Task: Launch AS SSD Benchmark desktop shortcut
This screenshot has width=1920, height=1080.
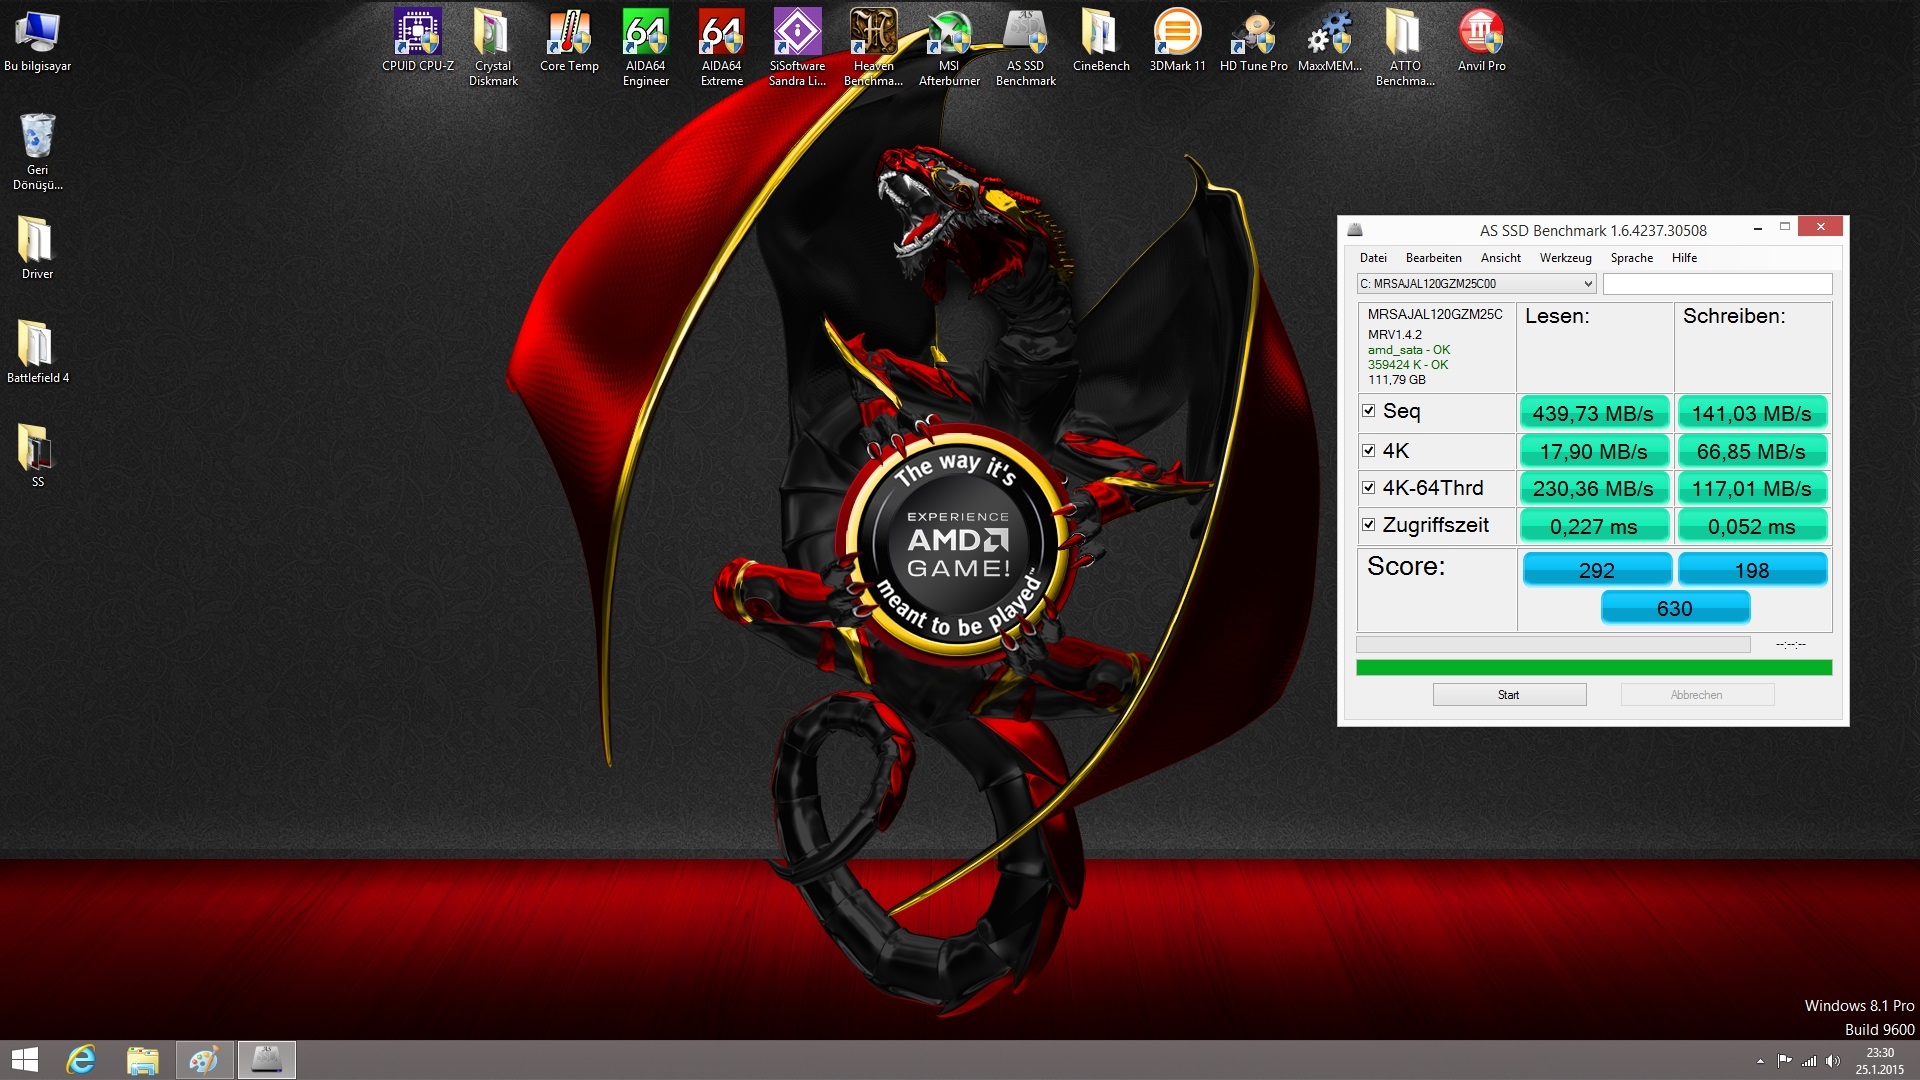Action: 1025,48
